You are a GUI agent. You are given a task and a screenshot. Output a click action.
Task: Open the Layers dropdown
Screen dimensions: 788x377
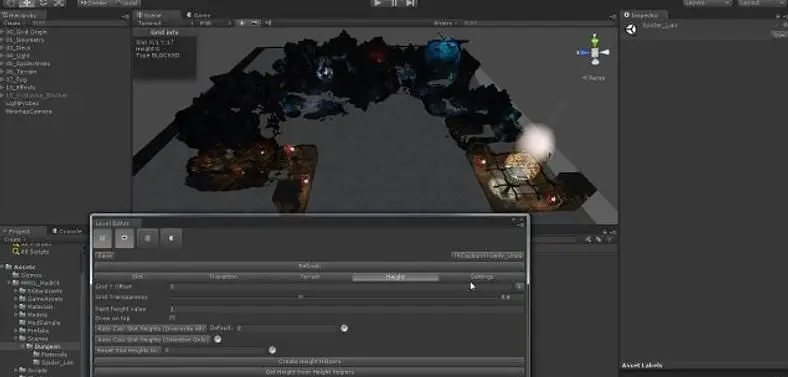(707, 3)
